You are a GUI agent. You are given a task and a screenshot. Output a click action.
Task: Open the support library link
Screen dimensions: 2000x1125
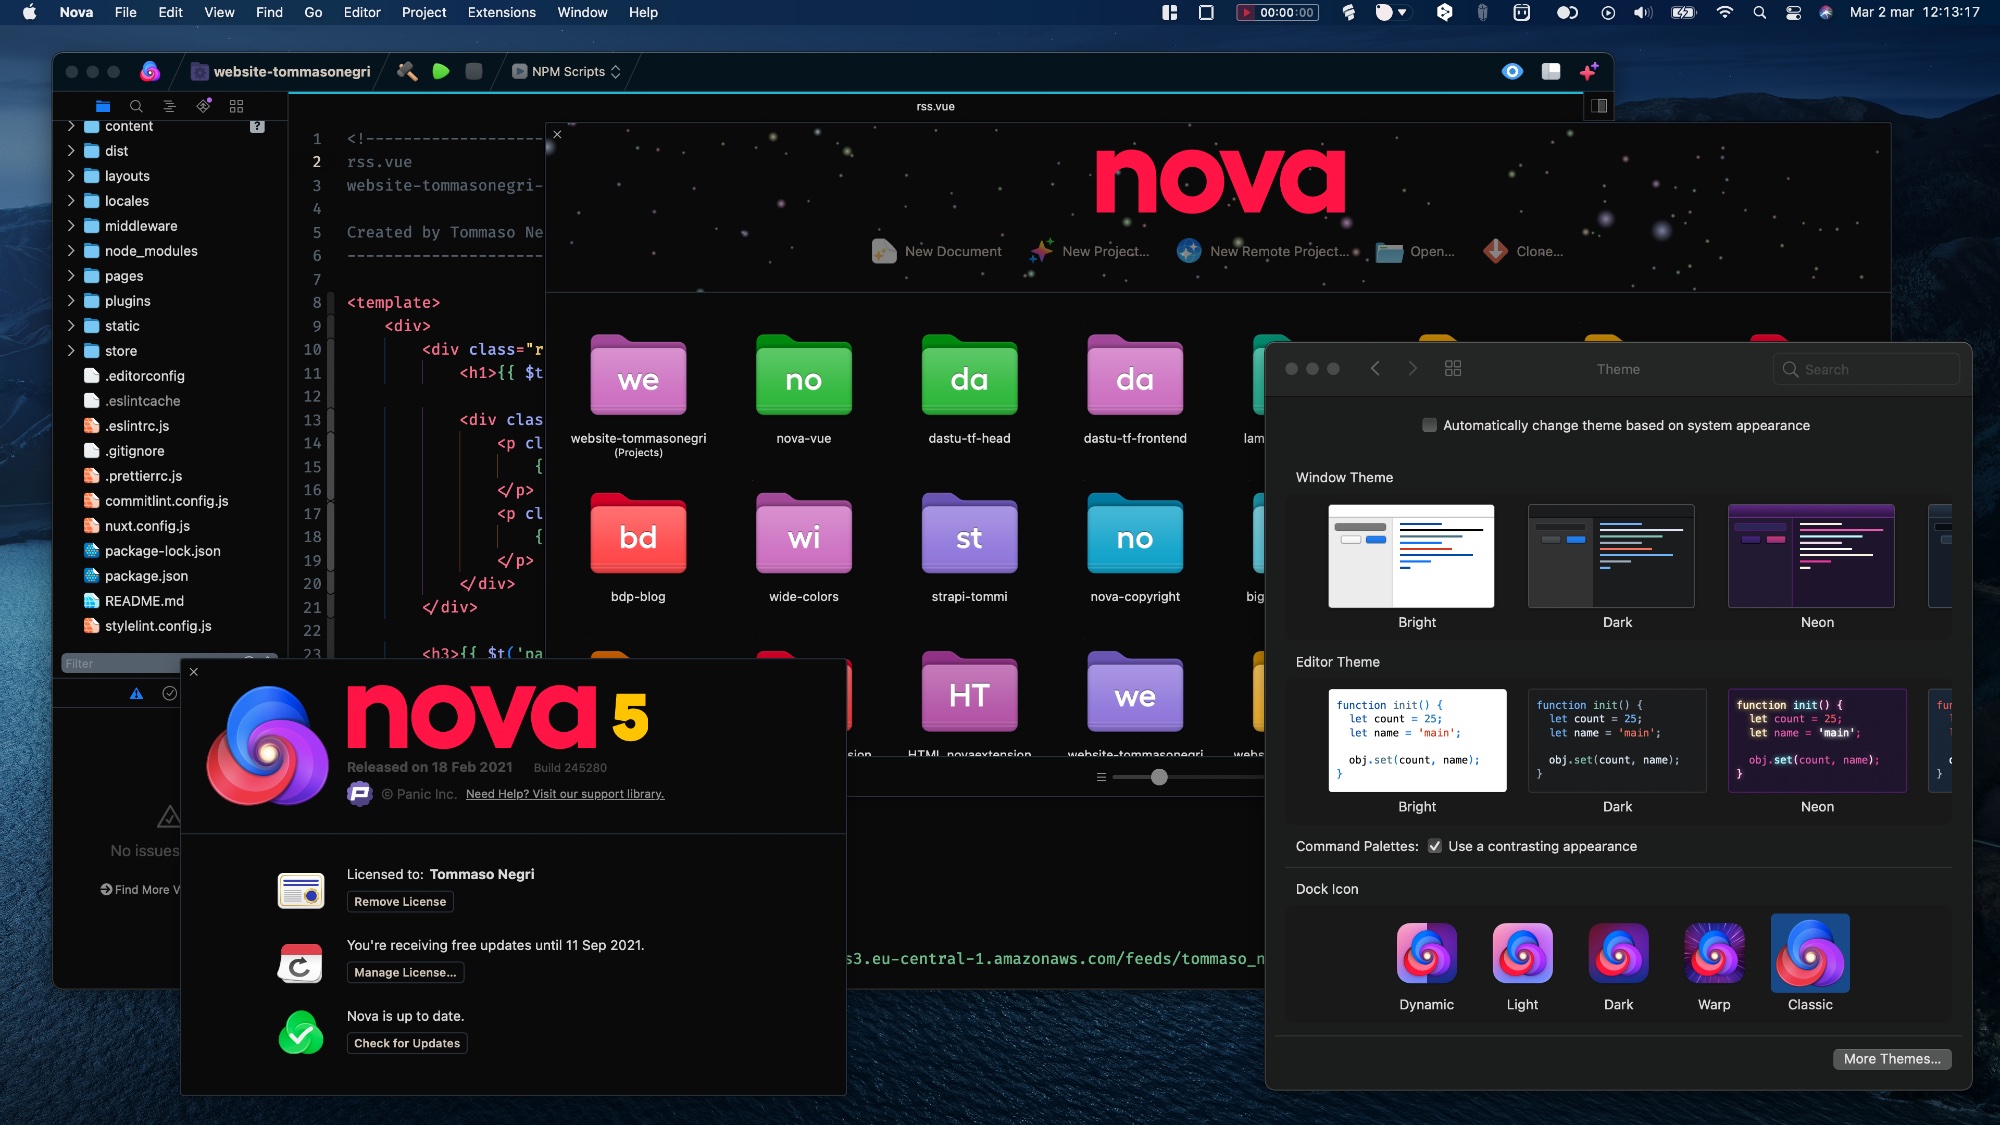coord(564,794)
